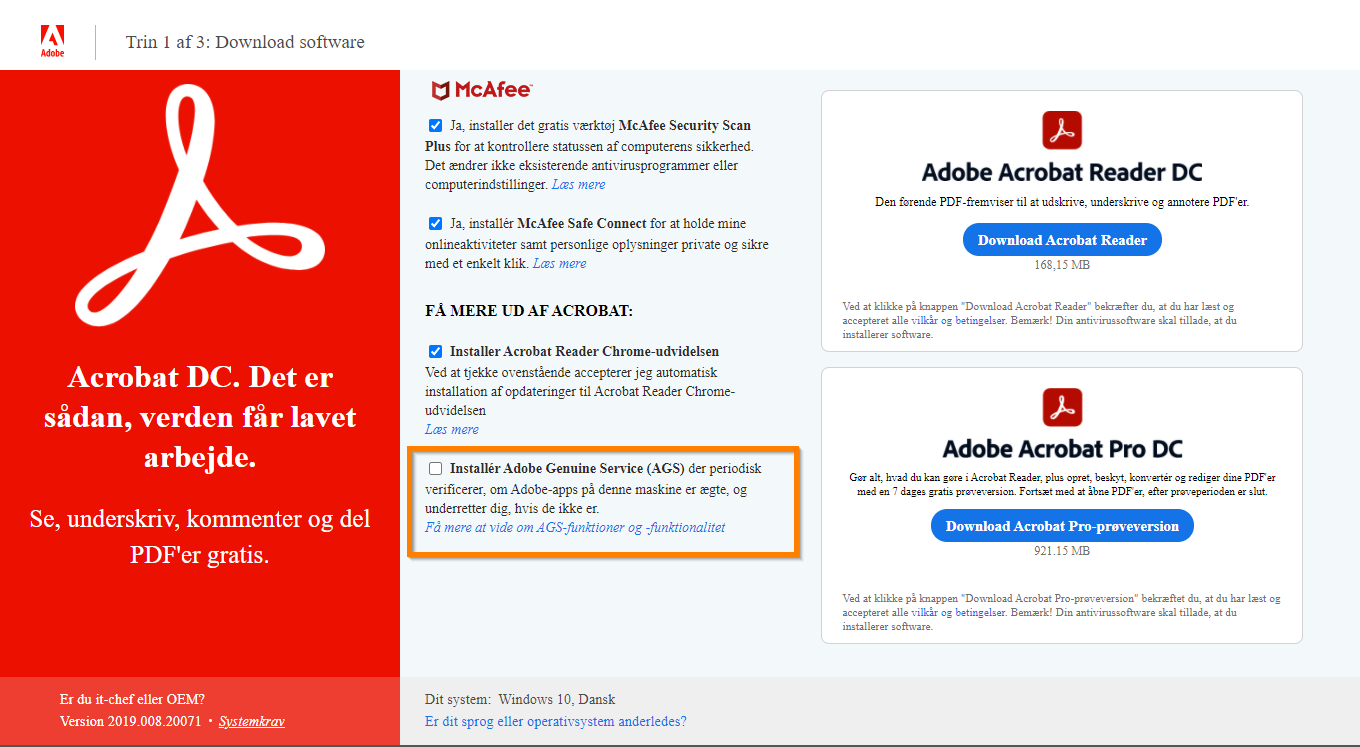This screenshot has width=1360, height=747.
Task: Click Download Acrobat Reader
Action: 1061,239
